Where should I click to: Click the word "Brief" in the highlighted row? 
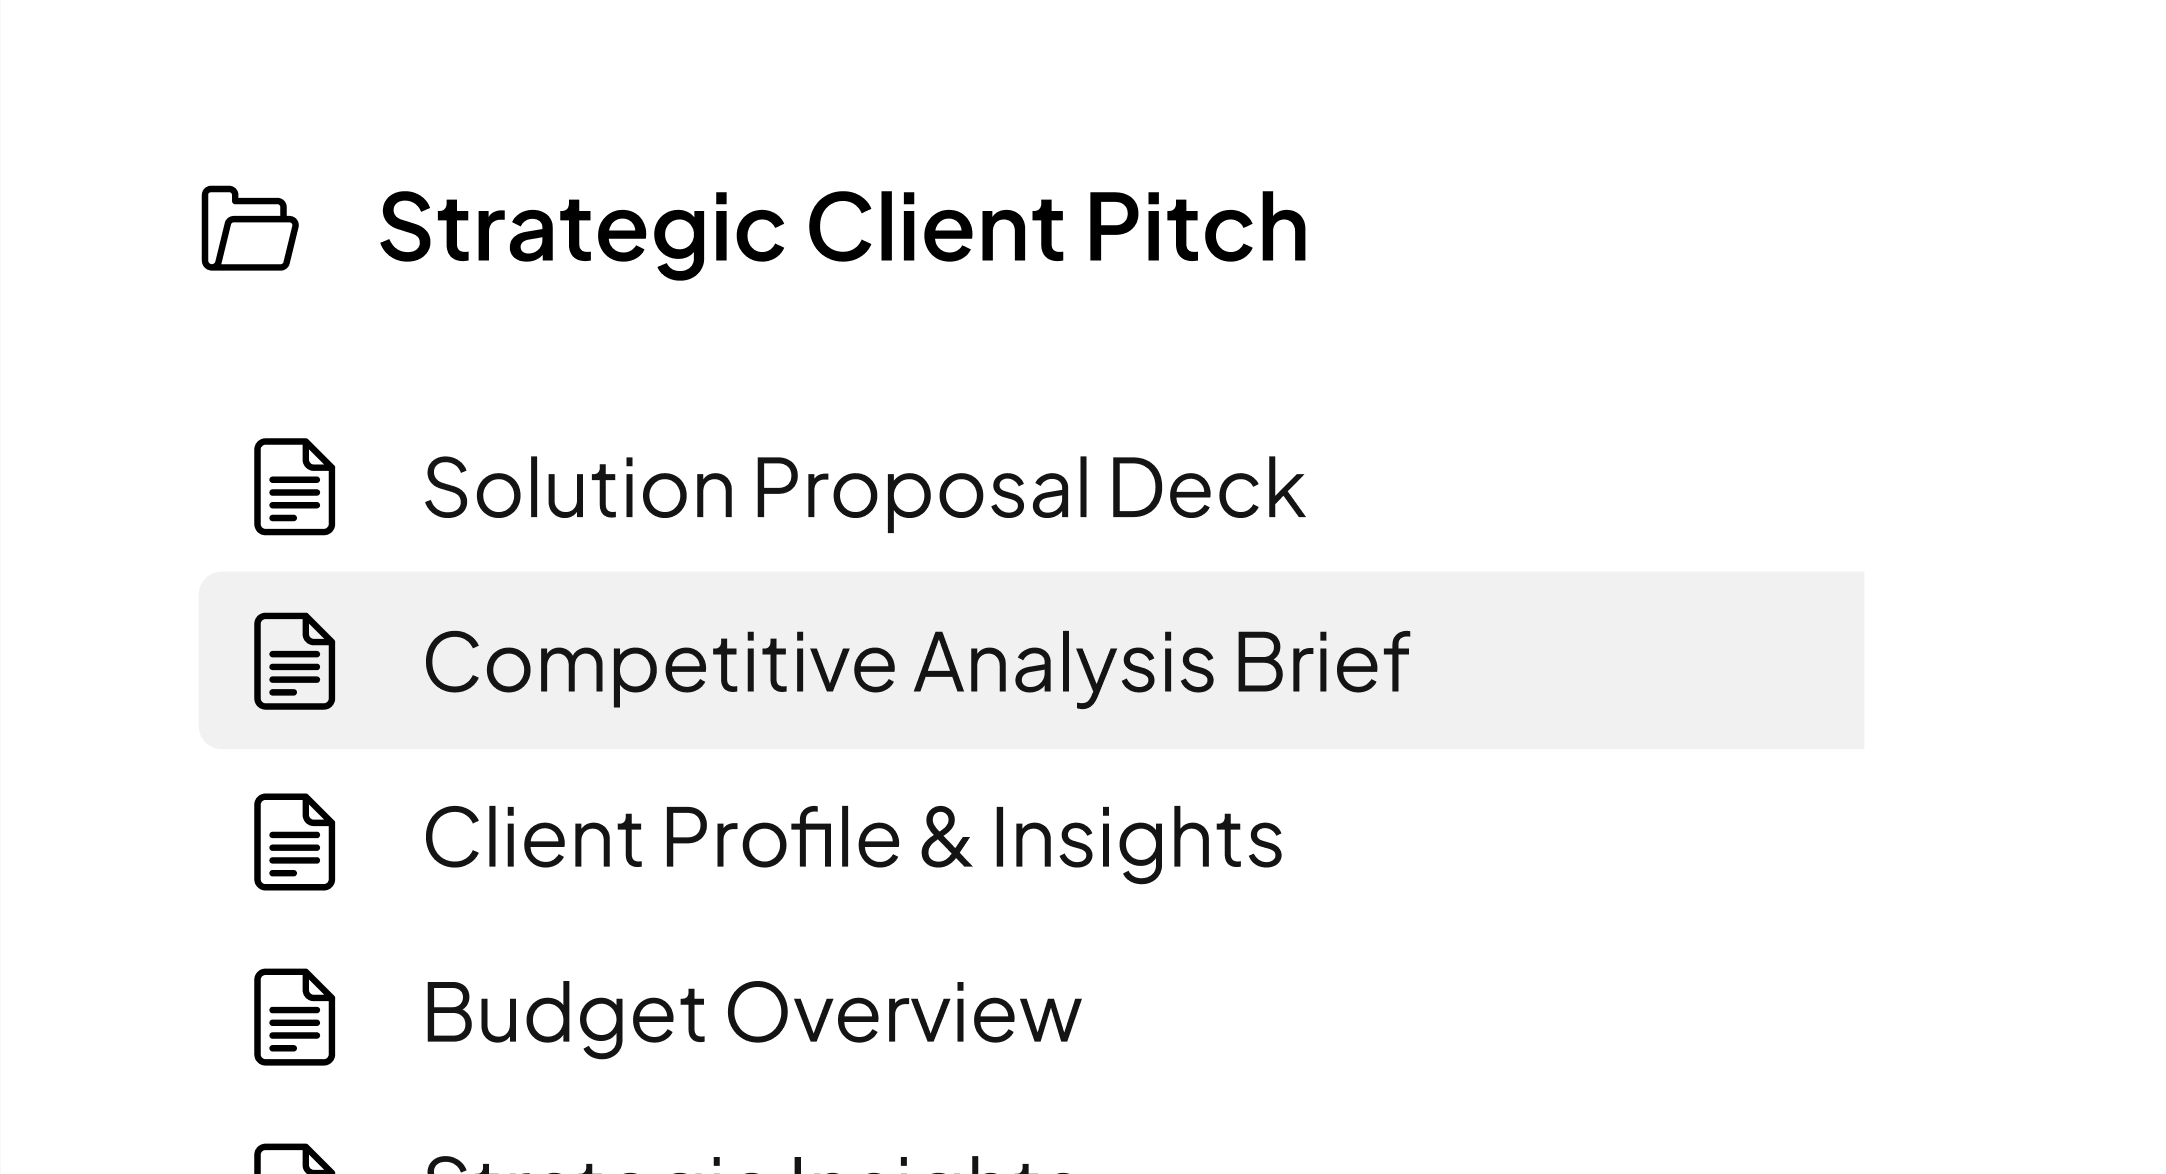pyautogui.click(x=1321, y=662)
